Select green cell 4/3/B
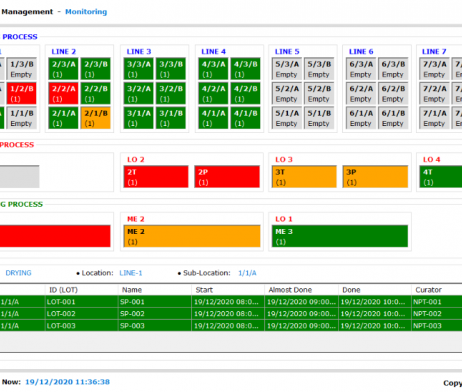The image size is (462, 392). tap(245, 69)
